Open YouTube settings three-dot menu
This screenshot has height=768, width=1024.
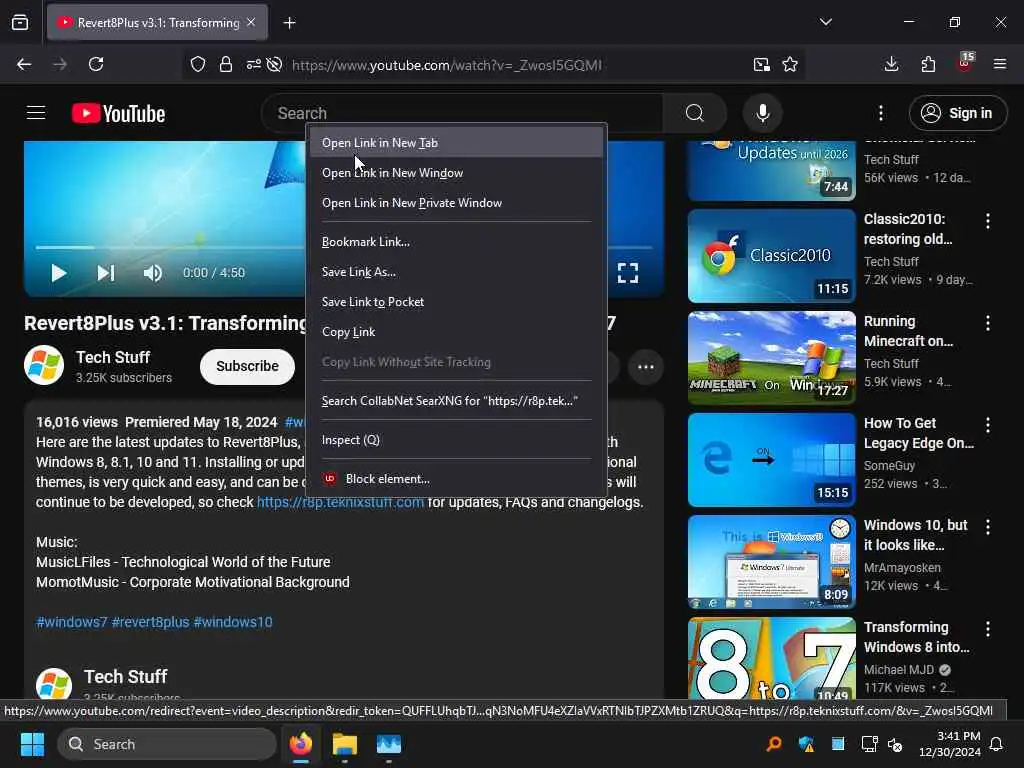(881, 113)
